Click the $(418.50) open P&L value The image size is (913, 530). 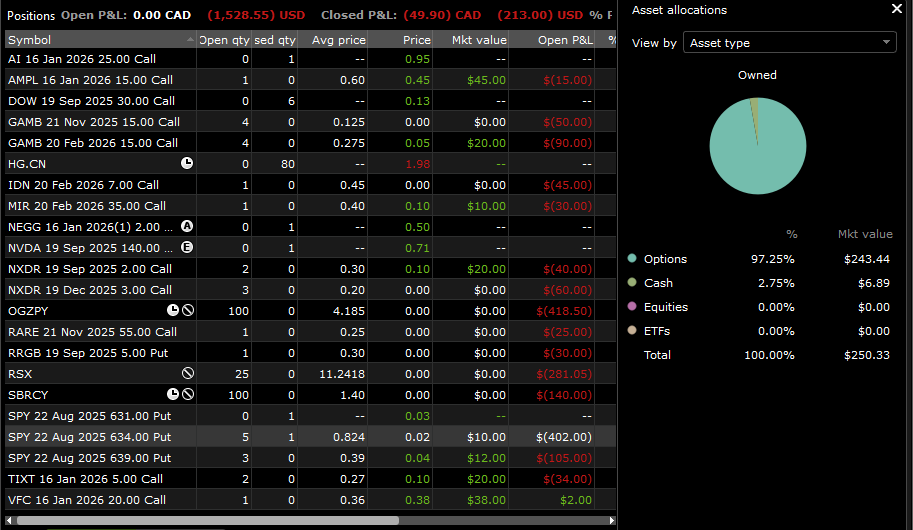pyautogui.click(x=564, y=310)
